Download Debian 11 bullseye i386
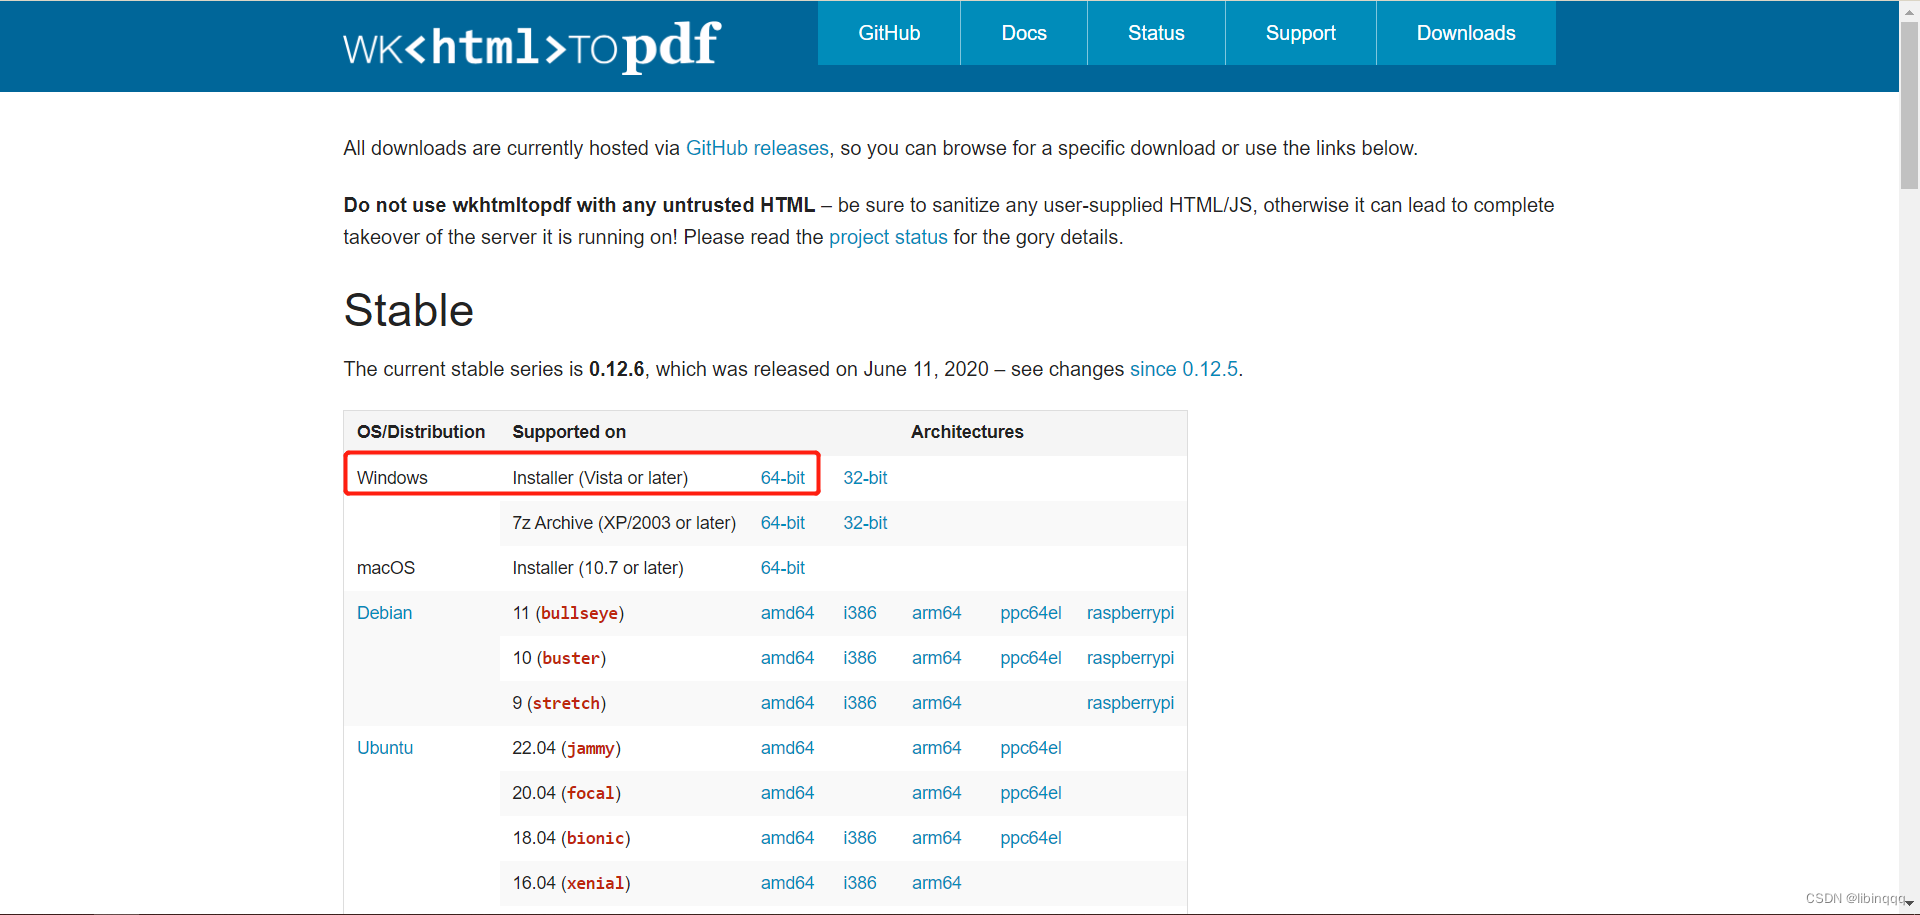This screenshot has width=1920, height=915. (860, 613)
